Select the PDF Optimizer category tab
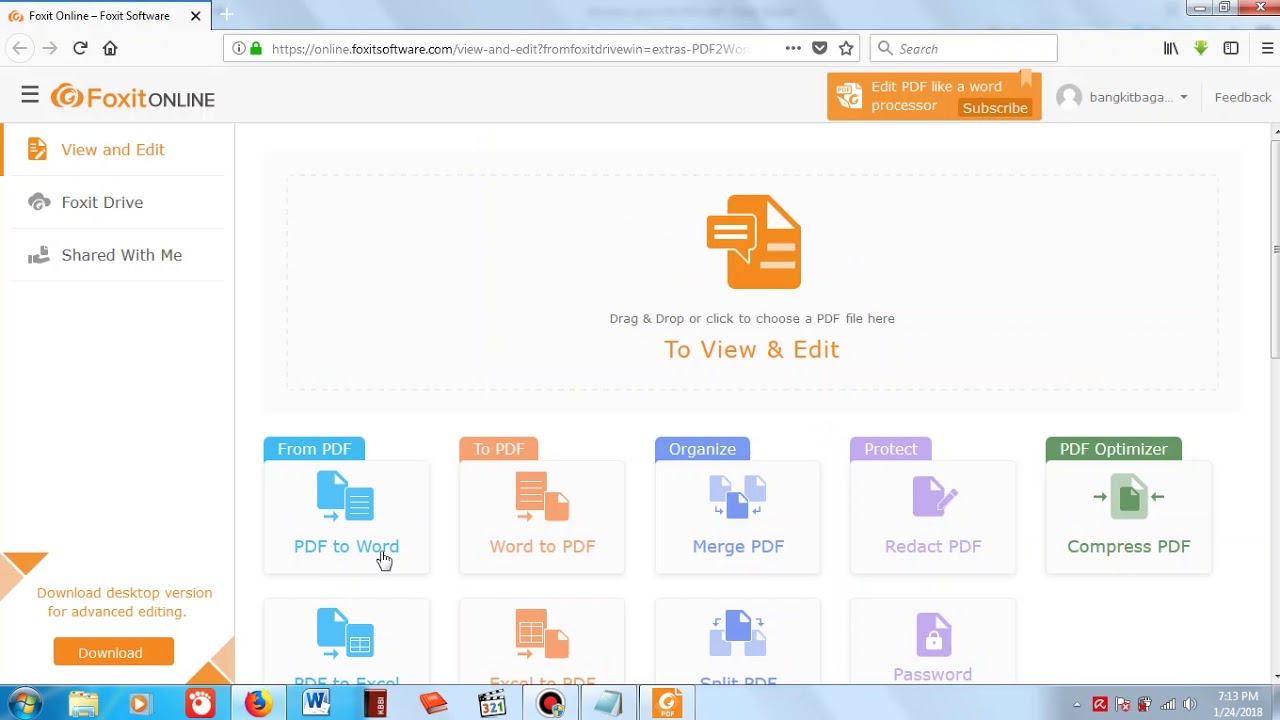 (x=1113, y=449)
